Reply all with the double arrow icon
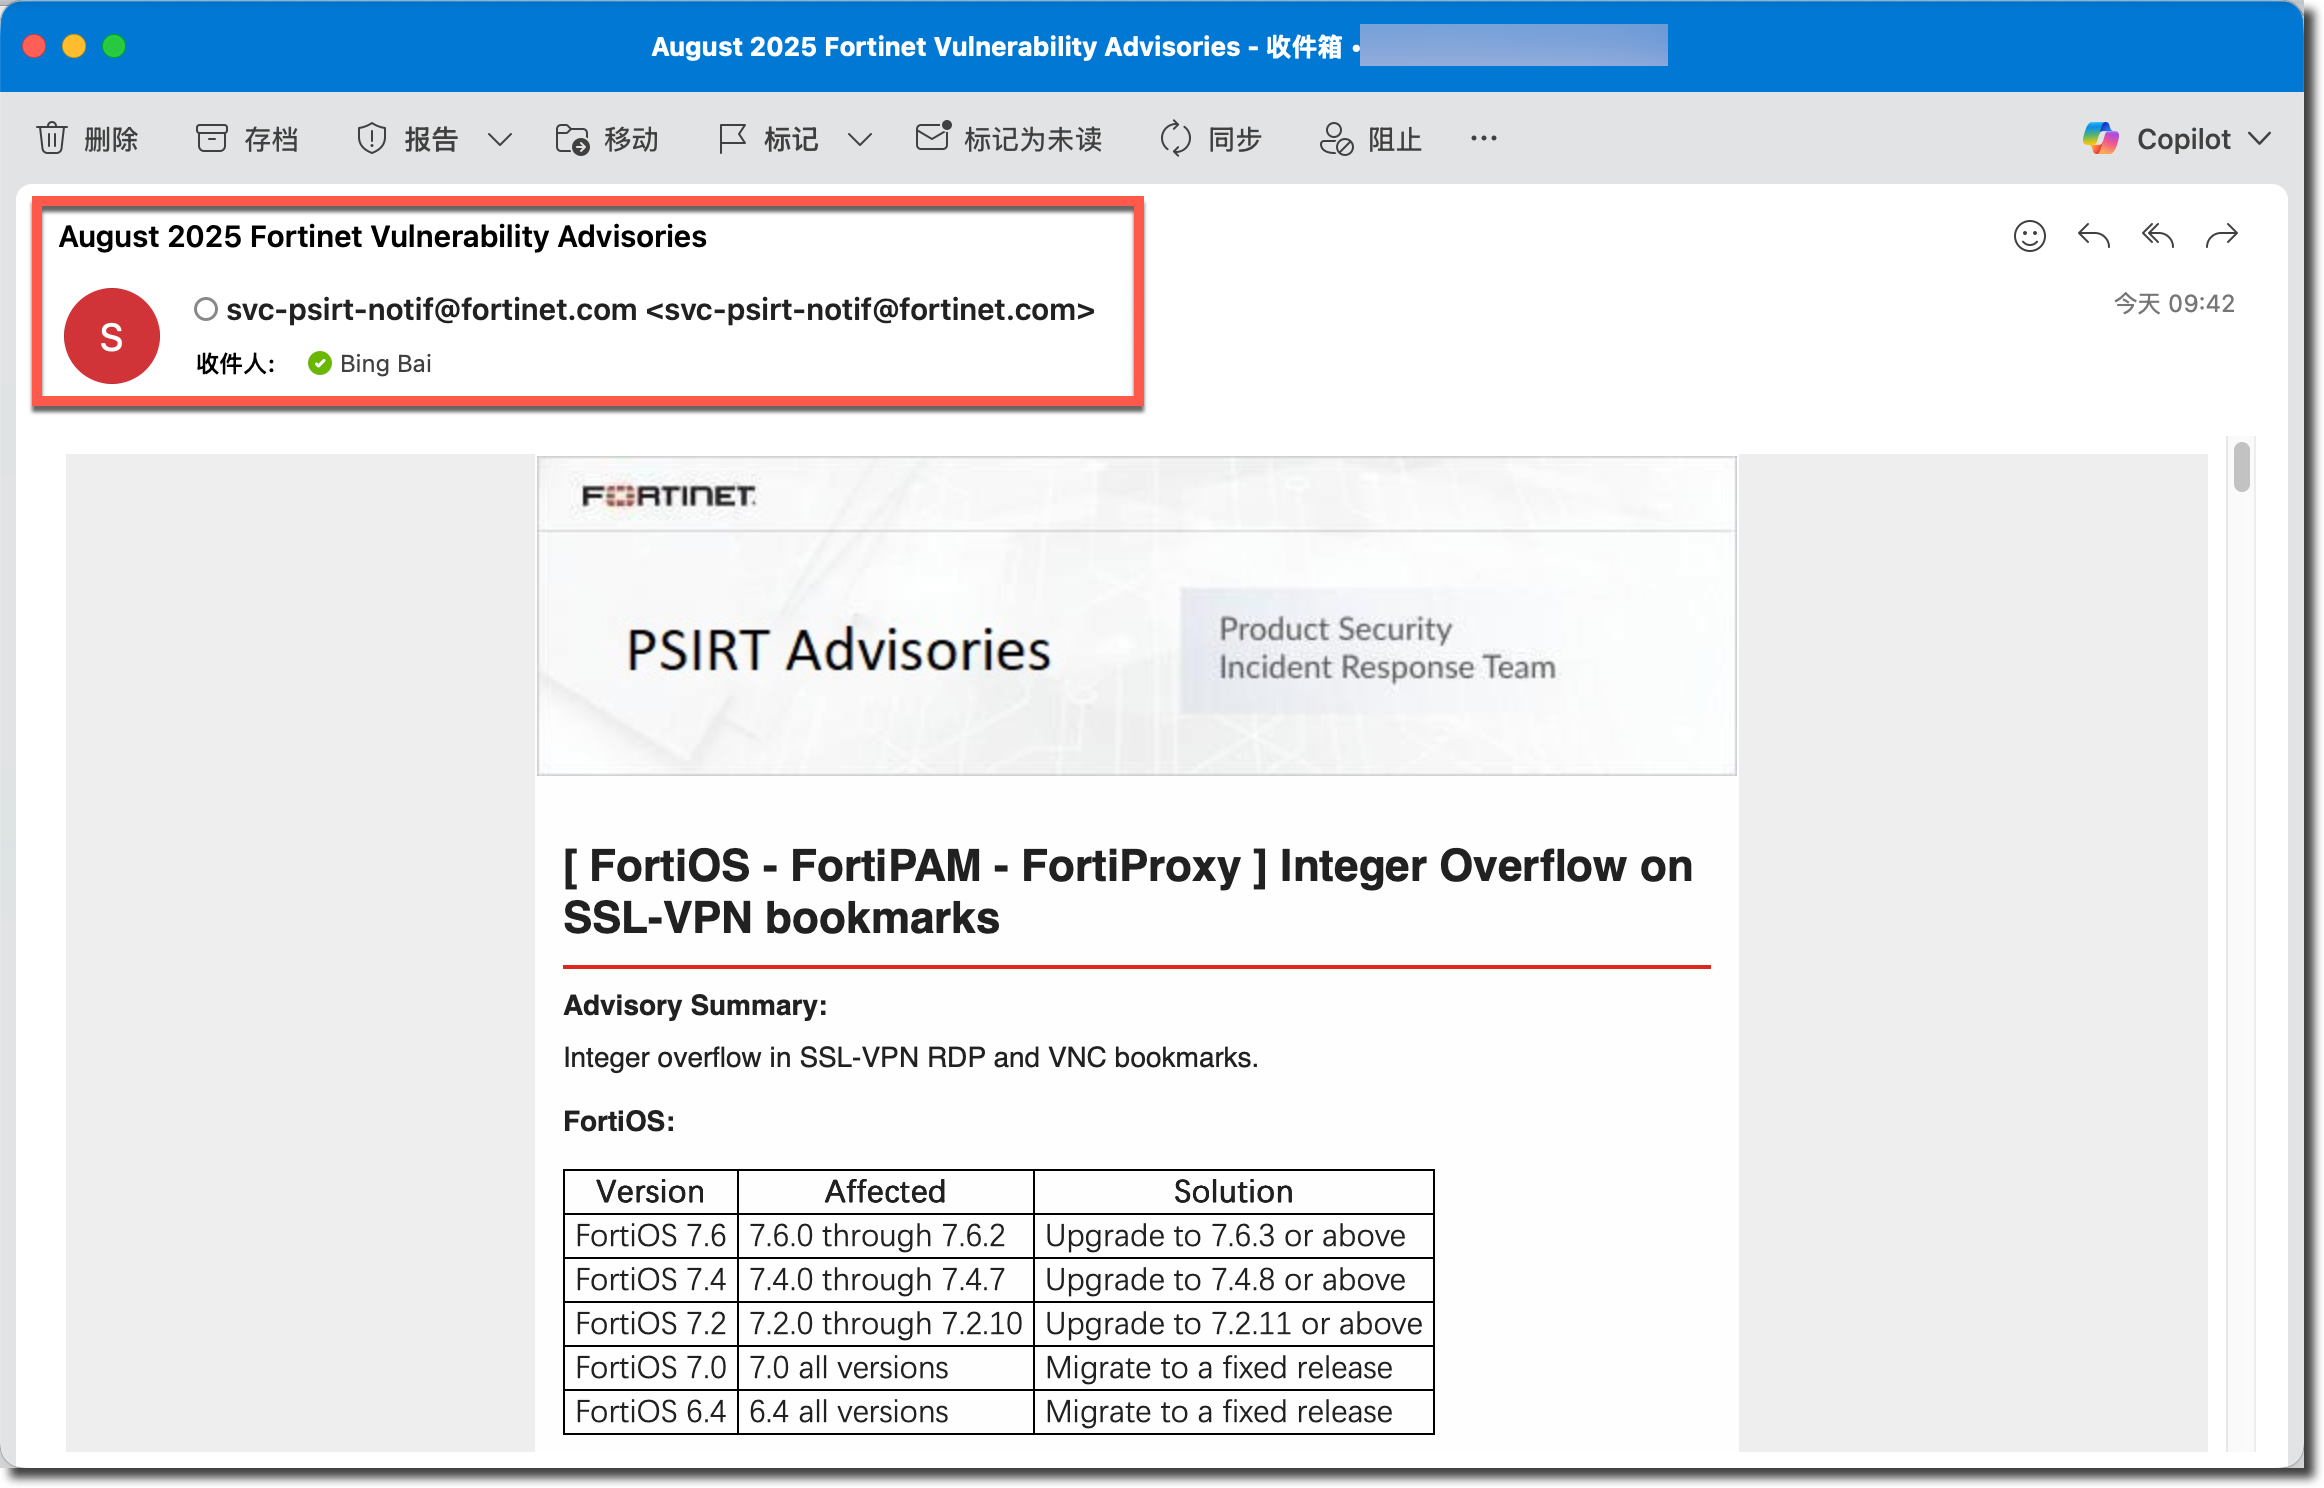 [x=2157, y=236]
